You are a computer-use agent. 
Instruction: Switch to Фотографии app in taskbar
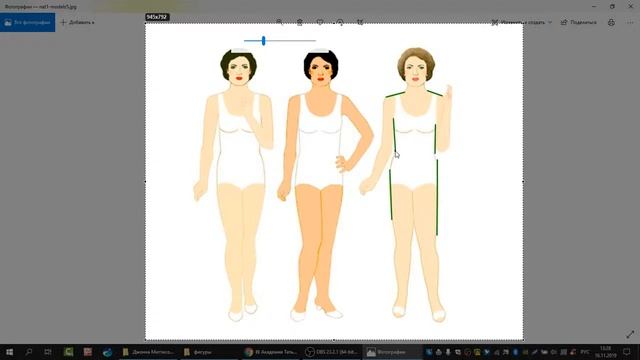coord(392,352)
